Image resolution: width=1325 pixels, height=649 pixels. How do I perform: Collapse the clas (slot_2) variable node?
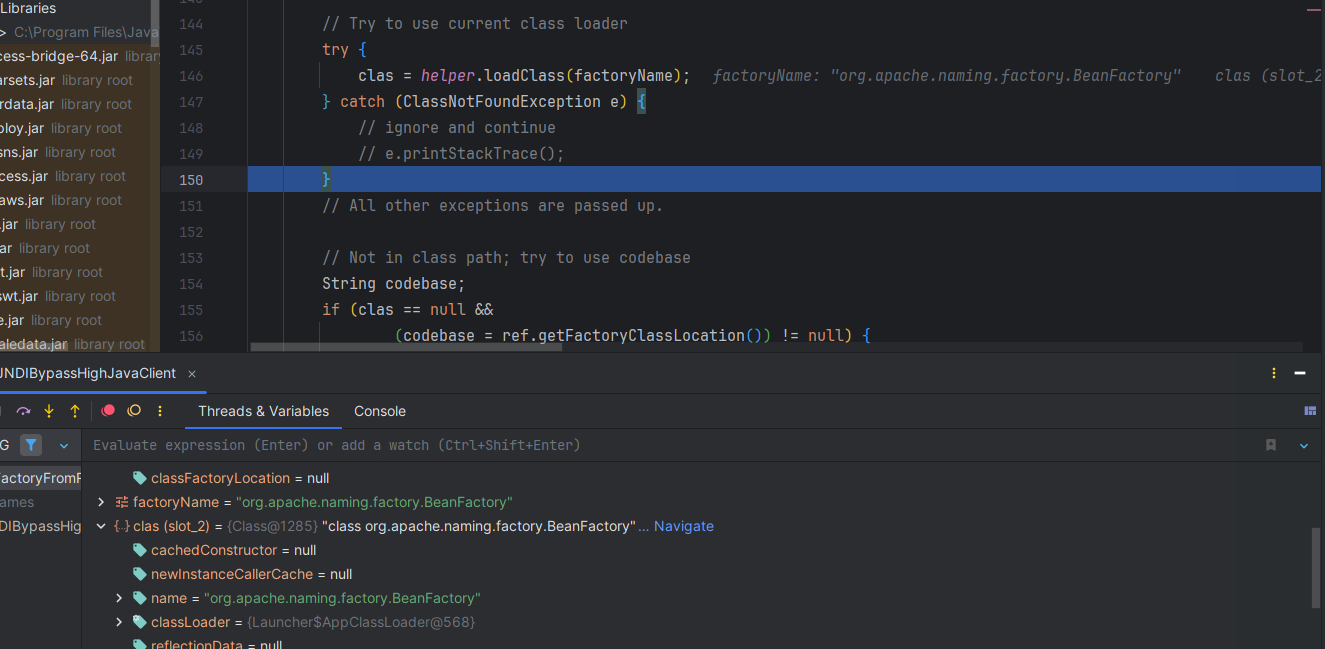101,526
